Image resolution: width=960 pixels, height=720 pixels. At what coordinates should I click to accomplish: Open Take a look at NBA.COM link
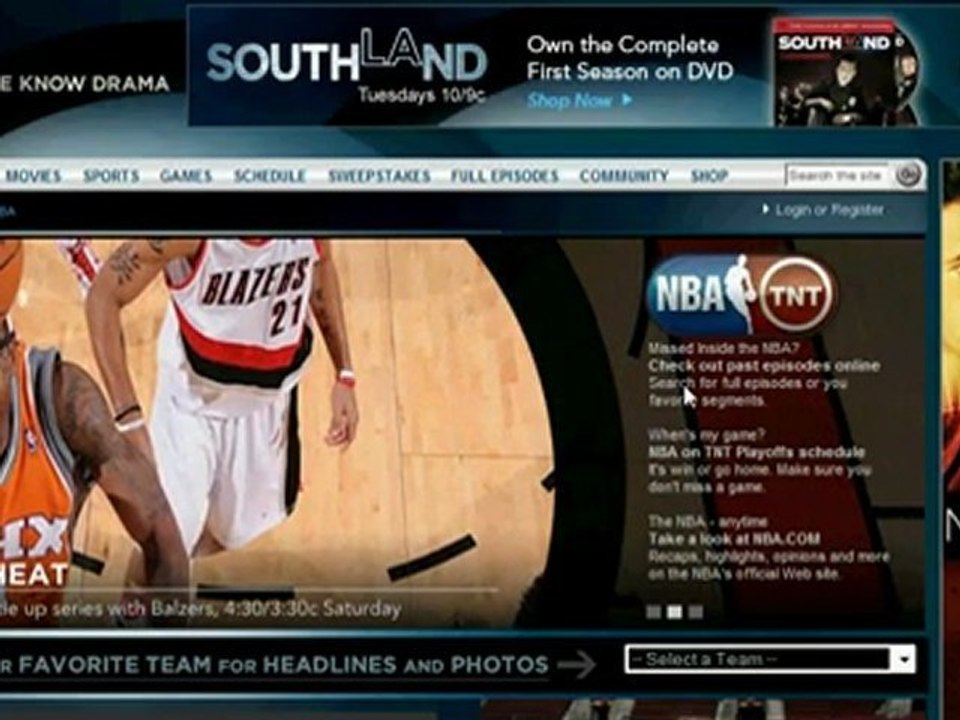coord(734,539)
